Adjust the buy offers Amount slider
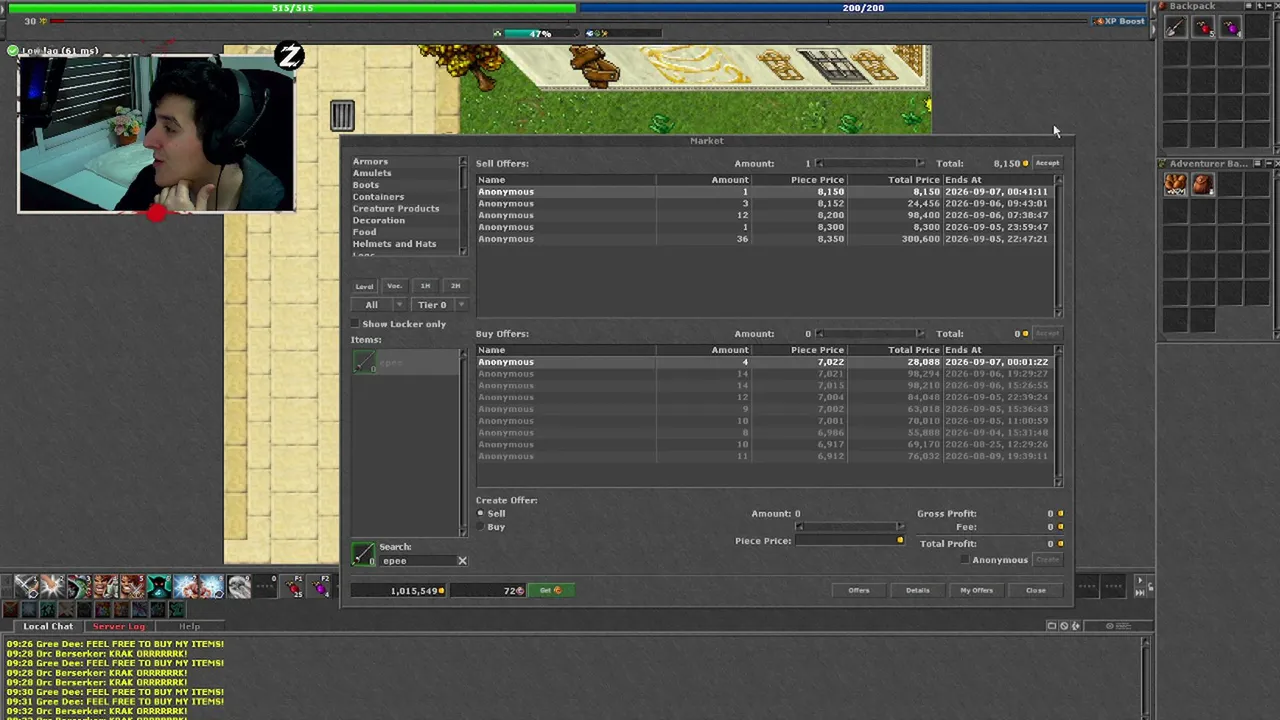 [869, 334]
